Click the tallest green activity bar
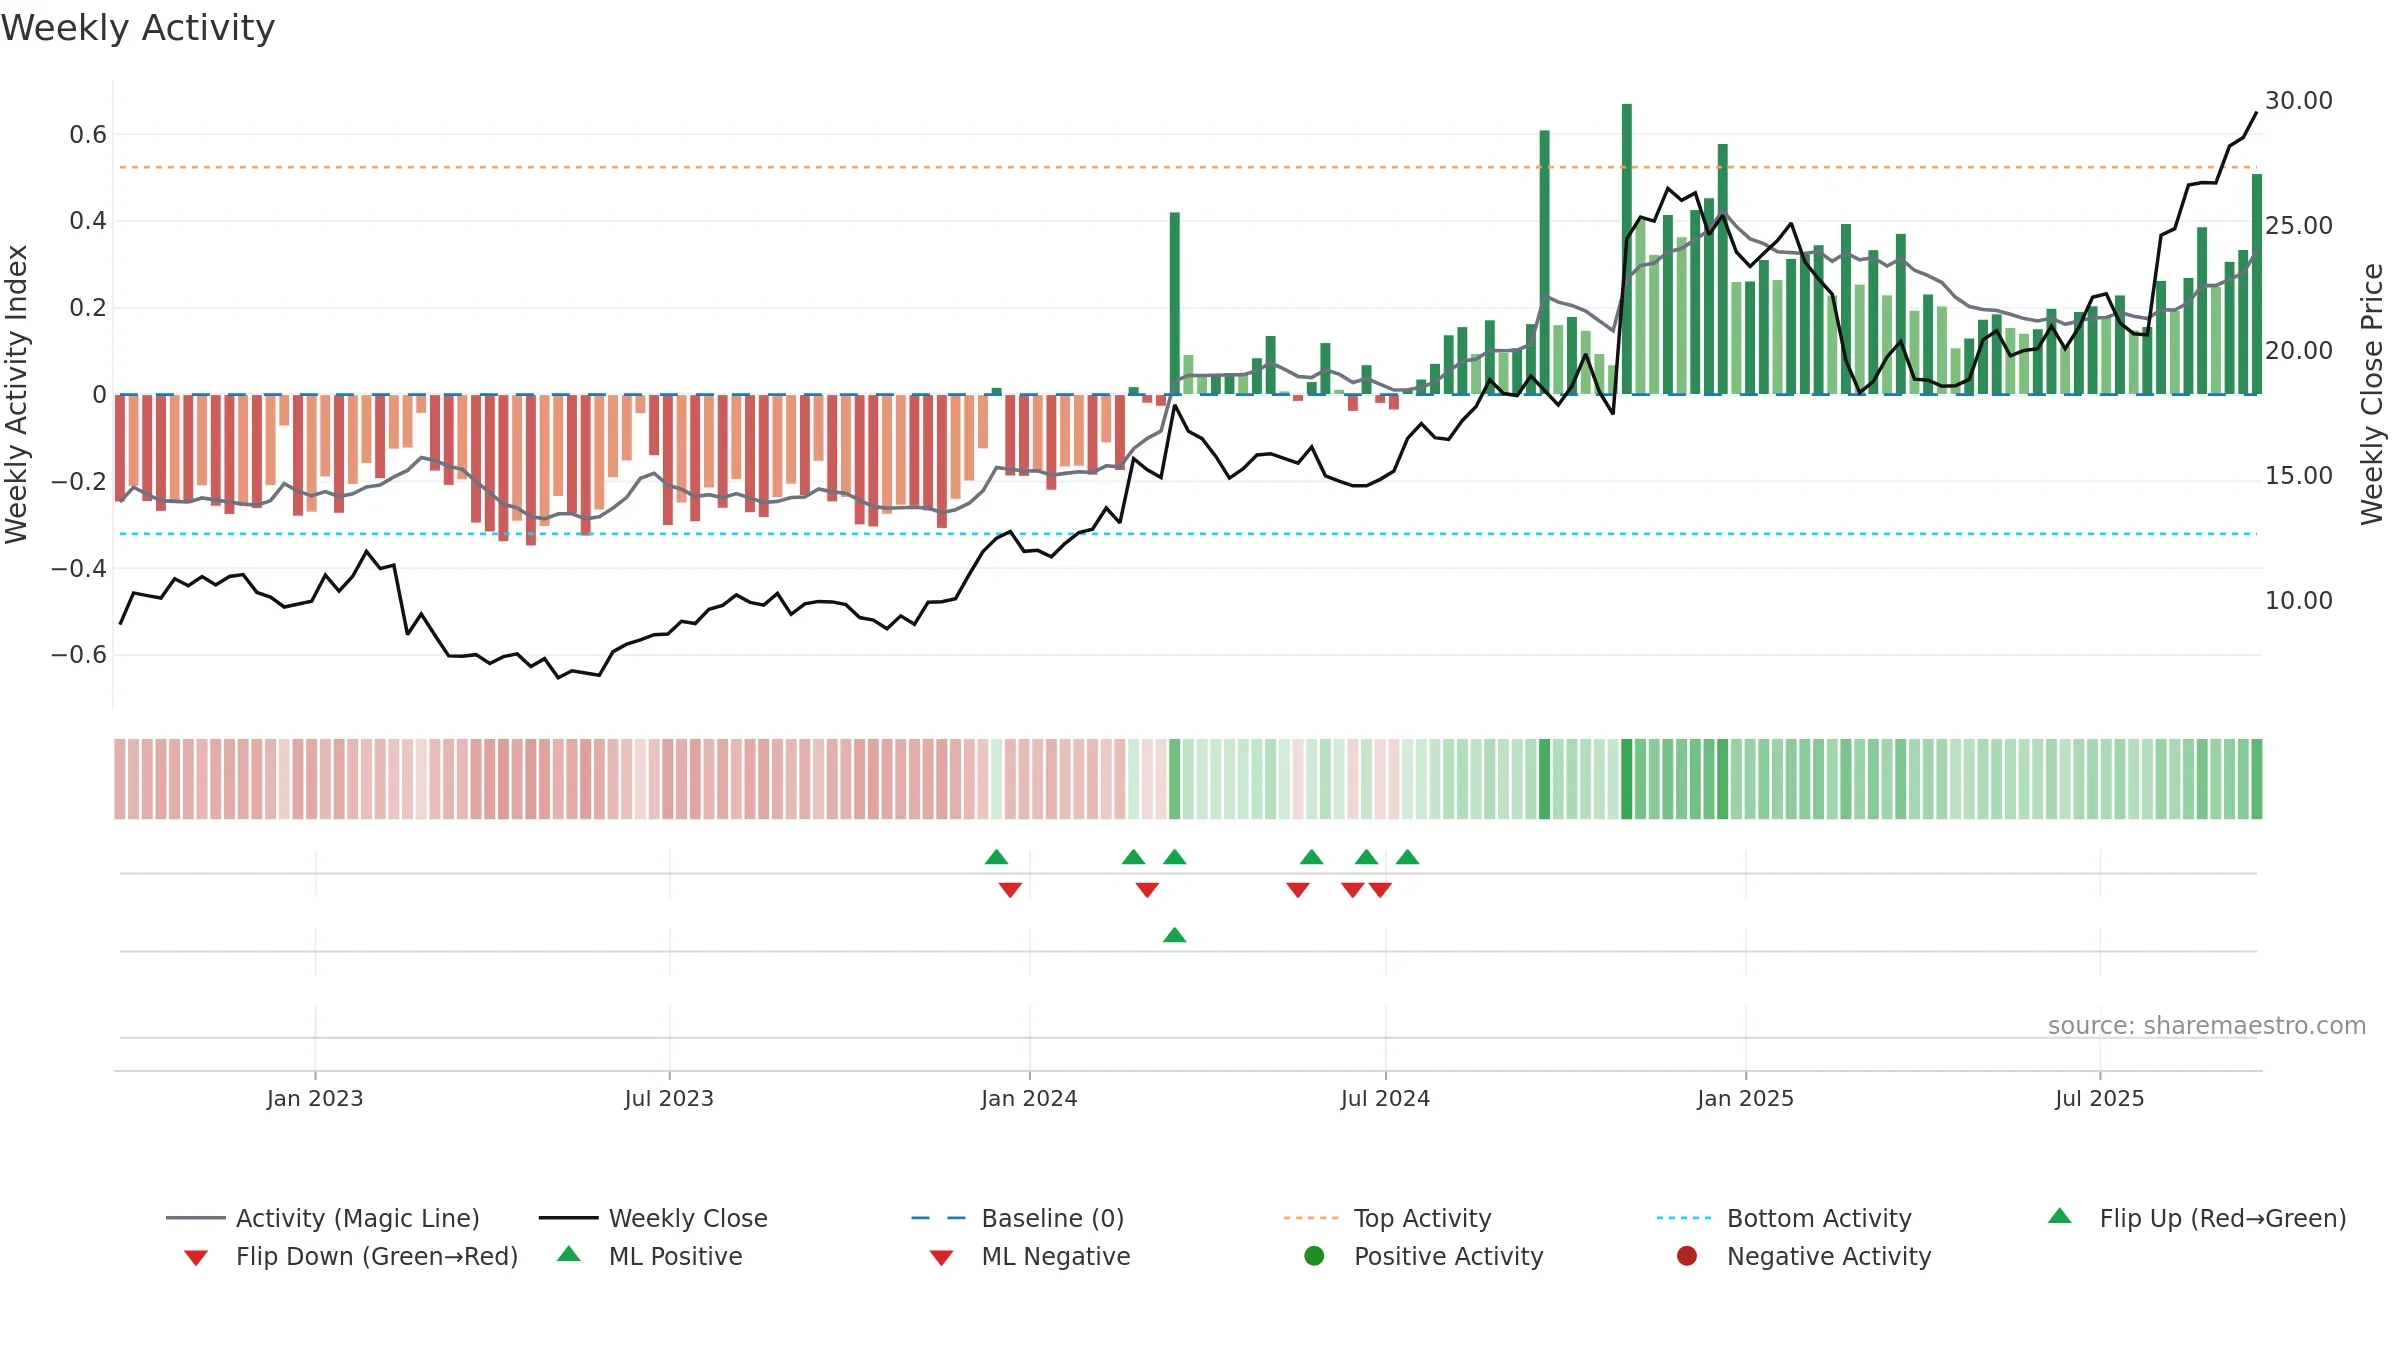2400x1350 pixels. point(1627,249)
